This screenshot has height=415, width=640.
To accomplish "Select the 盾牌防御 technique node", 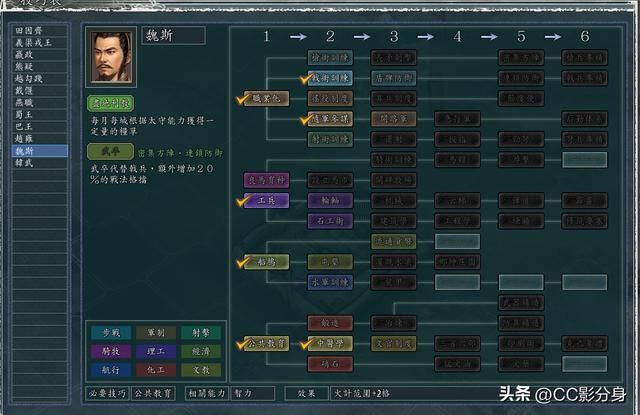I will click(393, 78).
